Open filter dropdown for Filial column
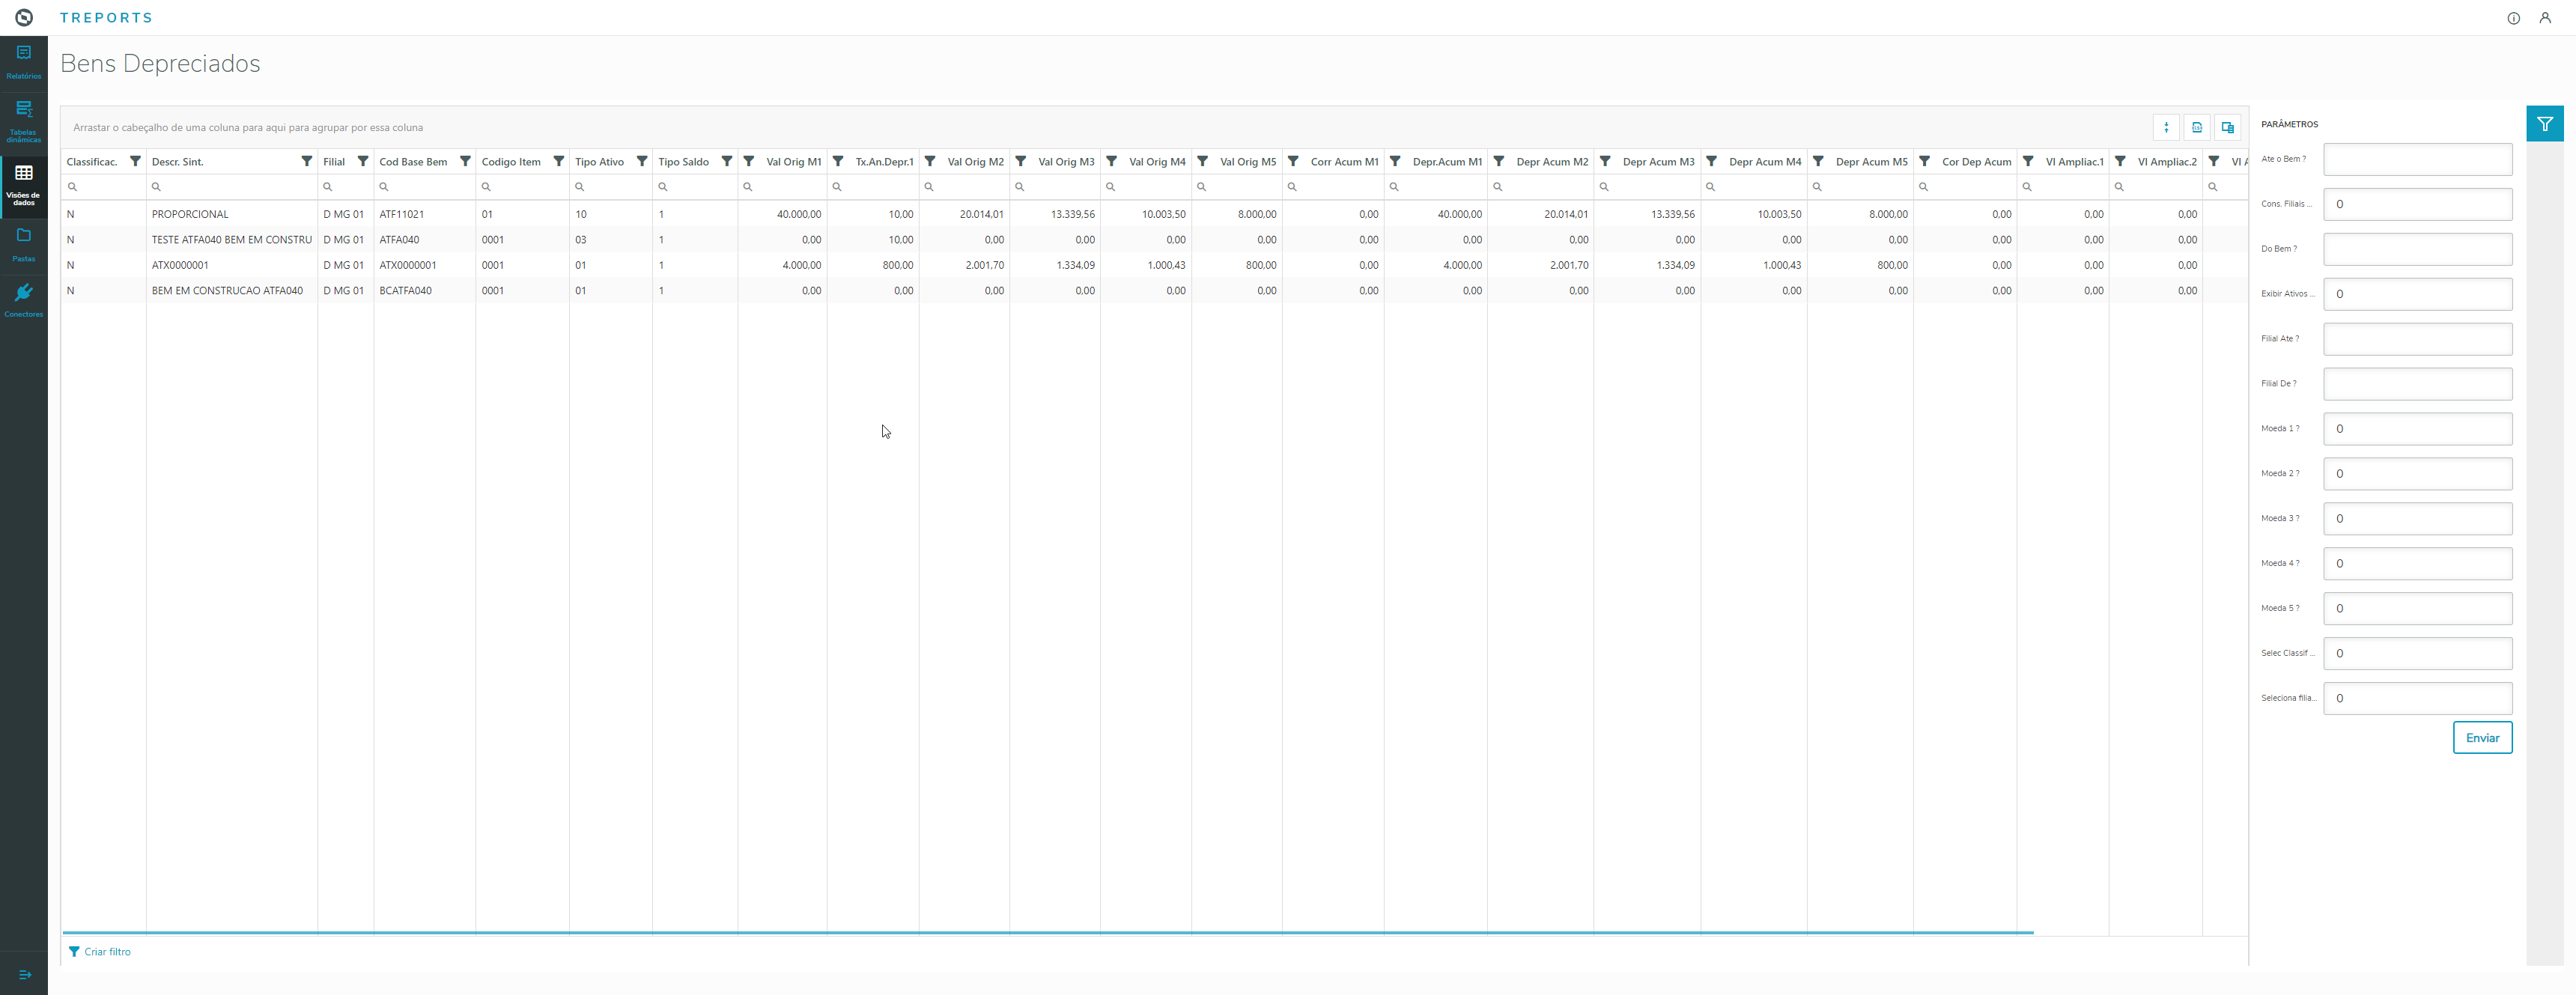 pos(363,161)
